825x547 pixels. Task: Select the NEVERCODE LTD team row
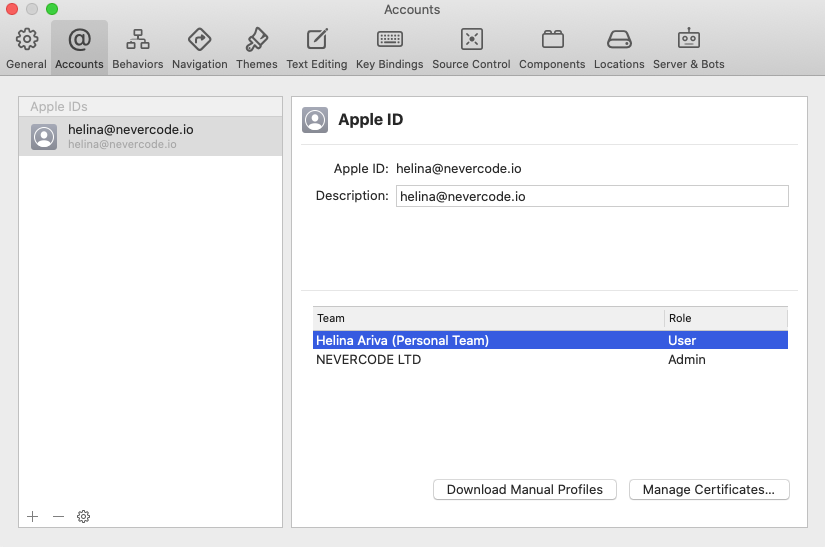pyautogui.click(x=550, y=360)
